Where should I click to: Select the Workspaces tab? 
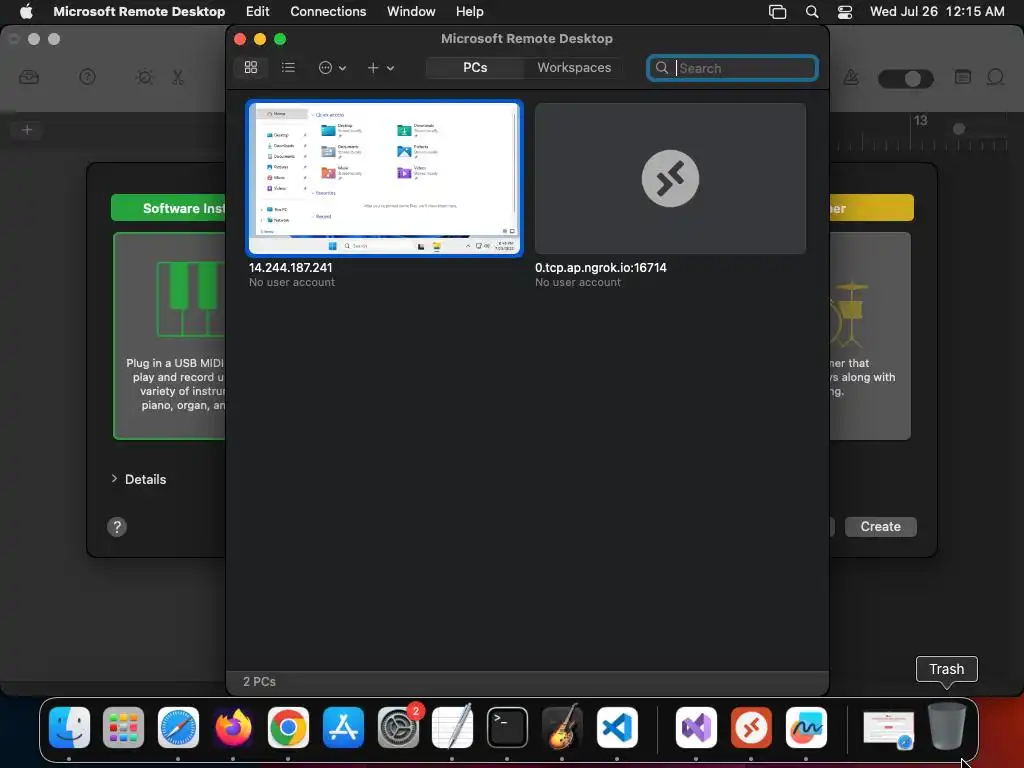click(x=574, y=67)
